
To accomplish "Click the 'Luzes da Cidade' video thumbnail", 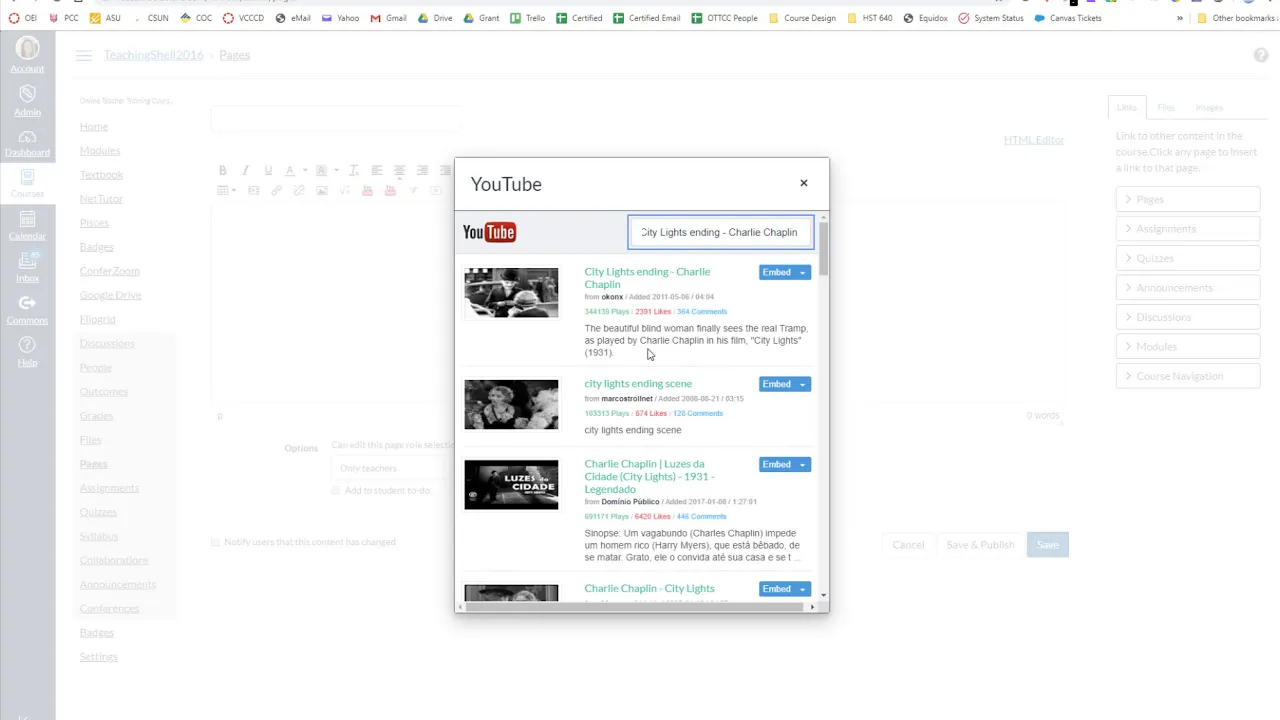I will click(511, 485).
